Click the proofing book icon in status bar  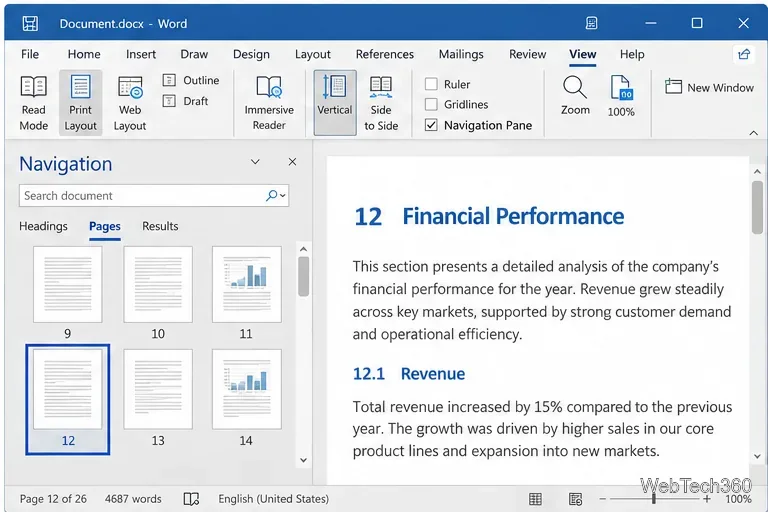point(191,499)
